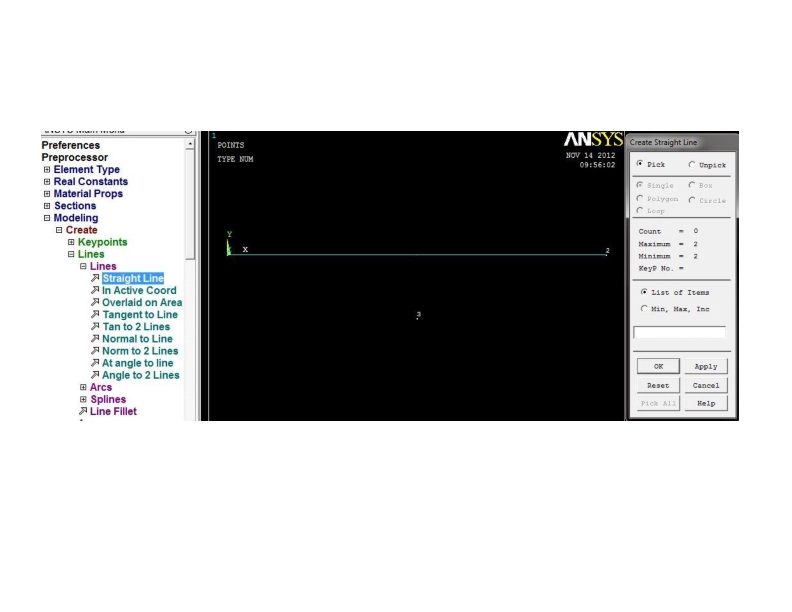Expand the Real Constants node
The image size is (792, 612).
point(47,182)
